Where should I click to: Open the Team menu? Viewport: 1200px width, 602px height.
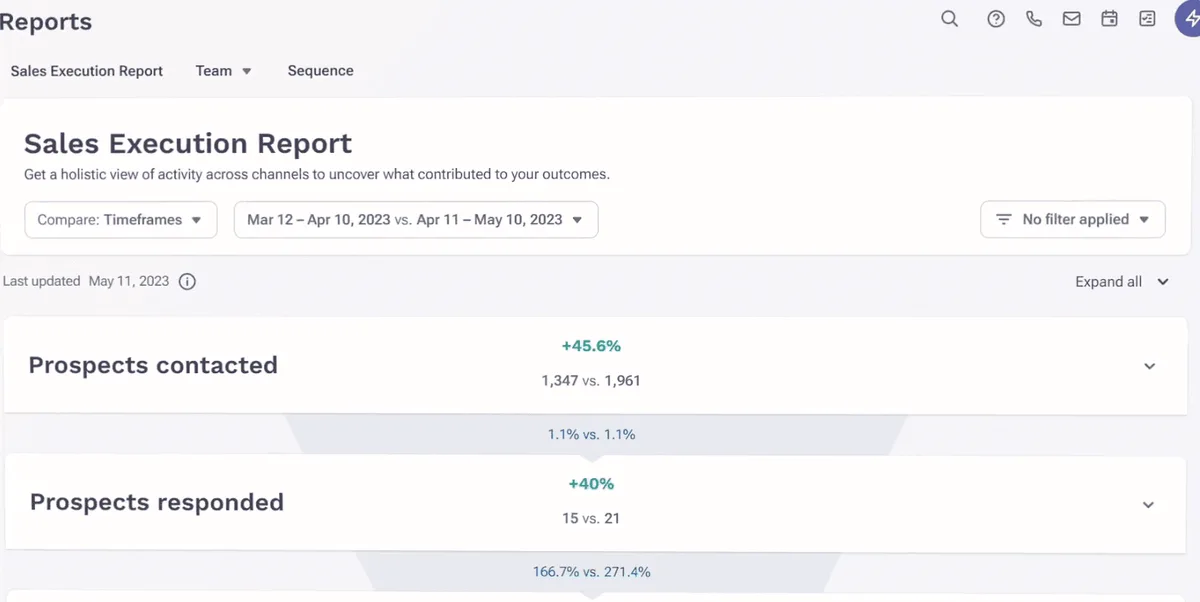(222, 70)
